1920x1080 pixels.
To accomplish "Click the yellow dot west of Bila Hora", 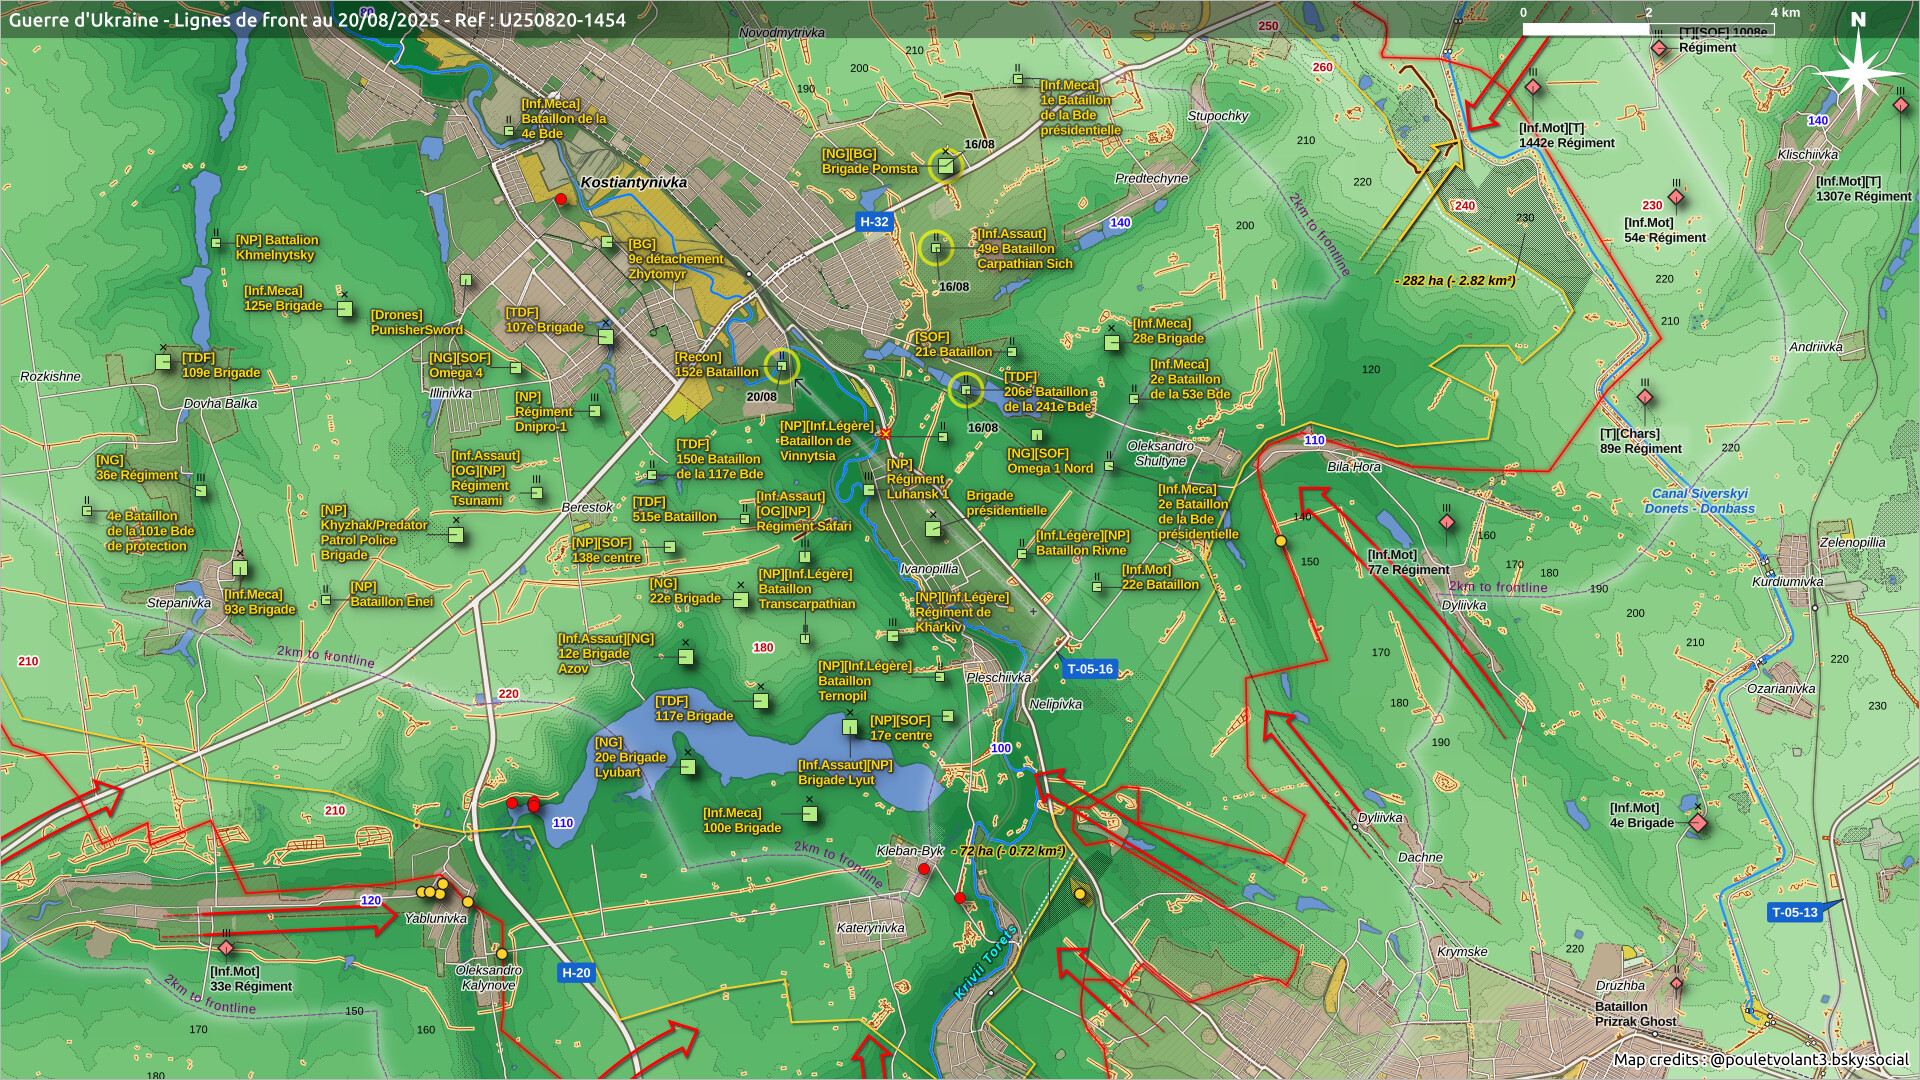I will tap(1280, 541).
